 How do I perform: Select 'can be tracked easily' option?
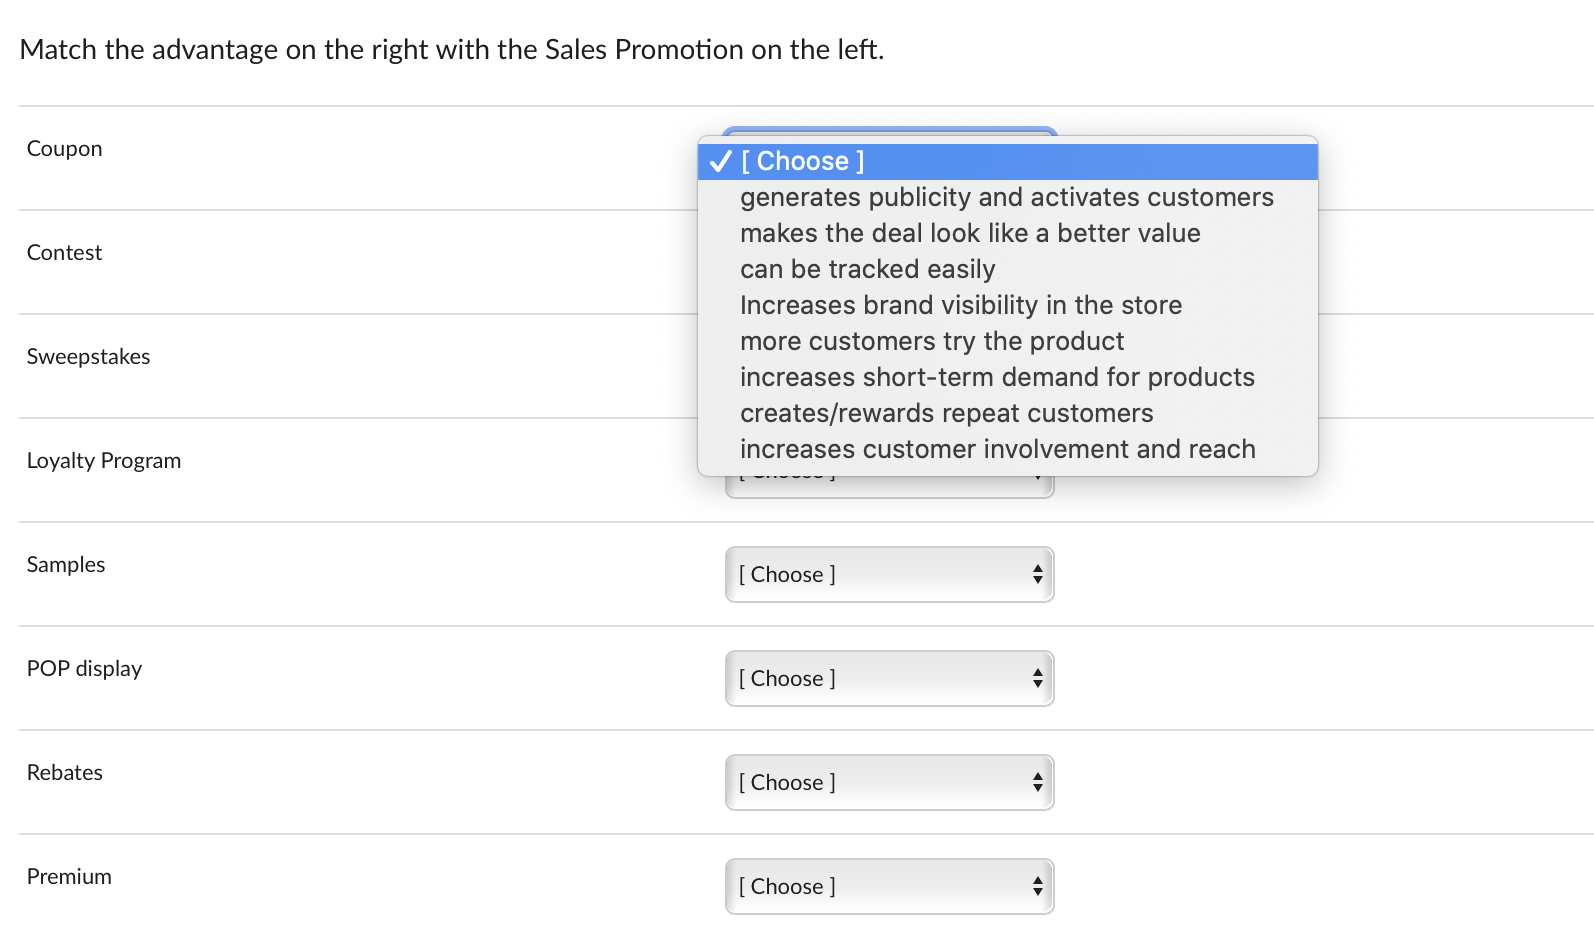tap(867, 269)
